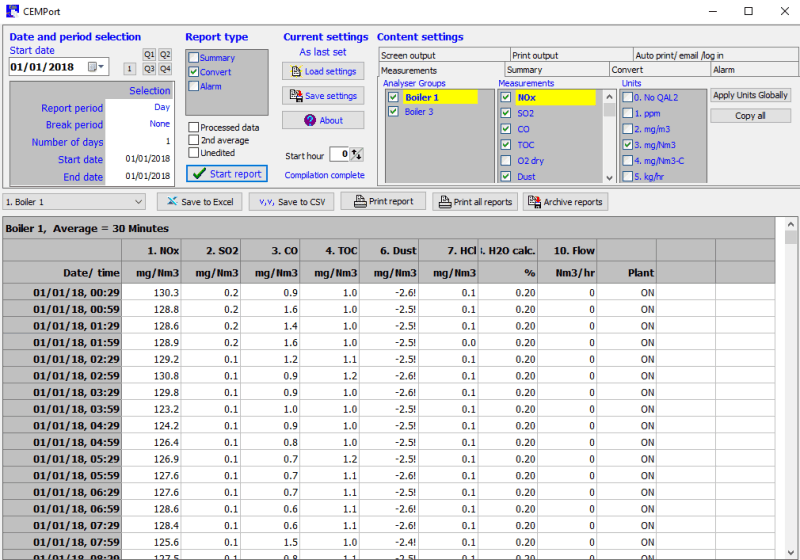This screenshot has height=560, width=800.
Task: Enable the Summary report type checkbox
Action: pyautogui.click(x=194, y=58)
